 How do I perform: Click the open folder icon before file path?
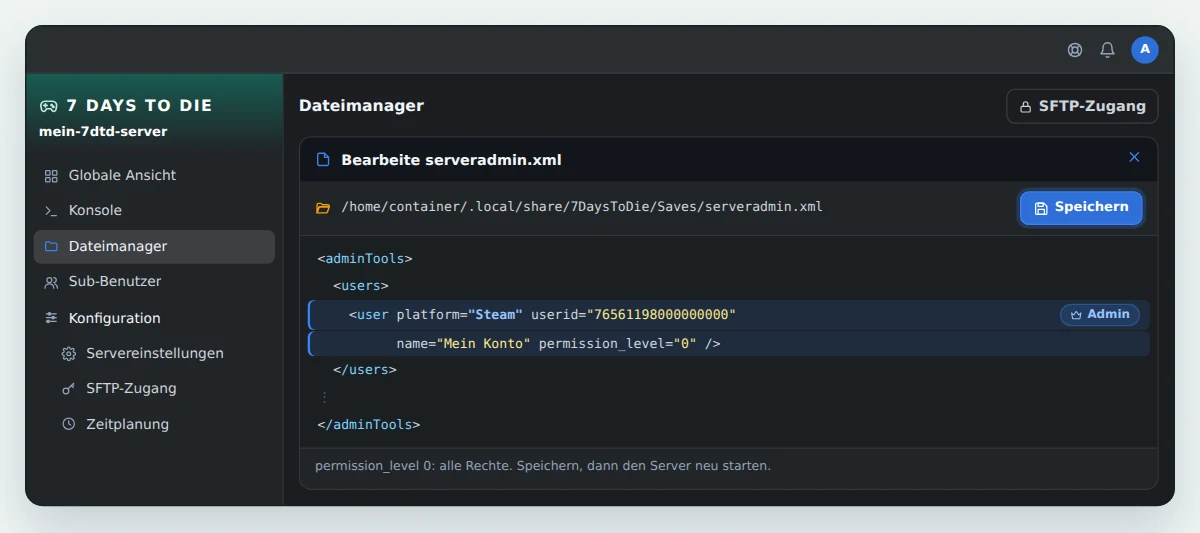pyautogui.click(x=323, y=208)
